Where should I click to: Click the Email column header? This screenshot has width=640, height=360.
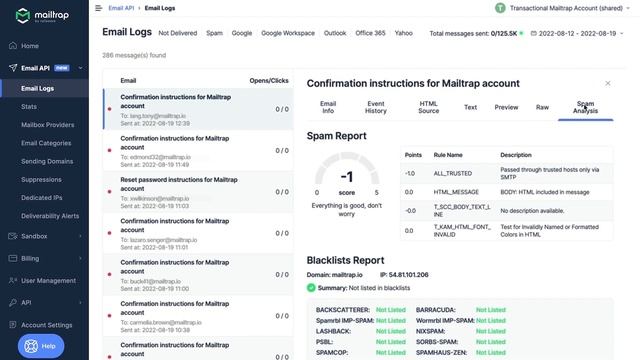(x=128, y=80)
